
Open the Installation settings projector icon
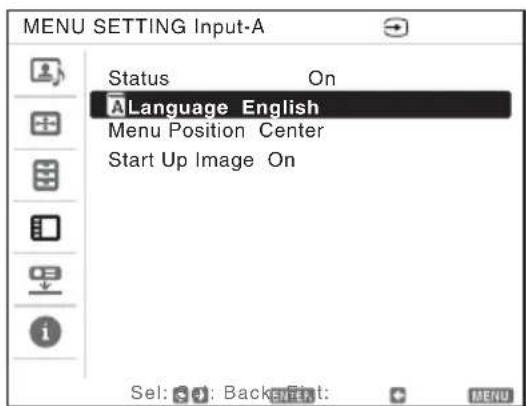pos(45,281)
